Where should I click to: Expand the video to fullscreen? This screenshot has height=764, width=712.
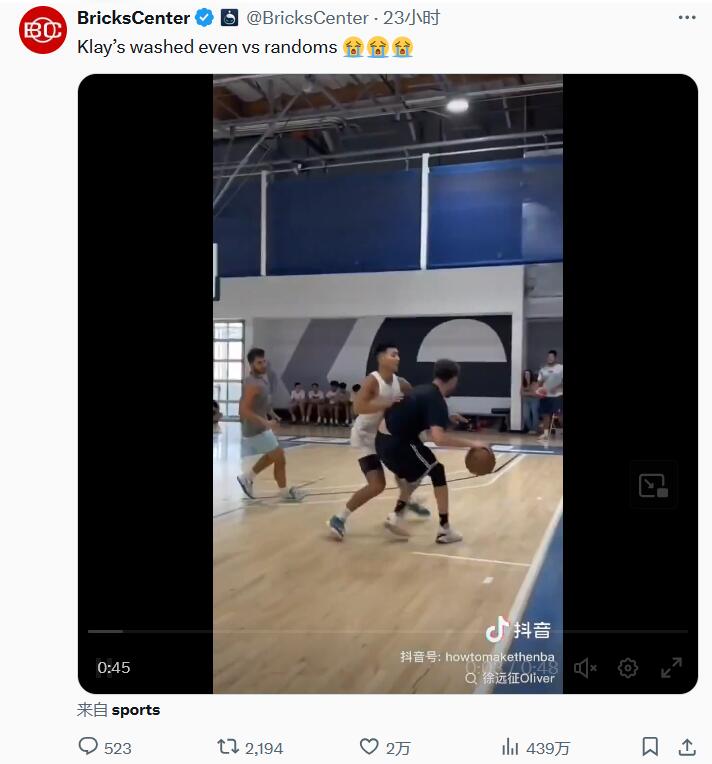pos(671,667)
